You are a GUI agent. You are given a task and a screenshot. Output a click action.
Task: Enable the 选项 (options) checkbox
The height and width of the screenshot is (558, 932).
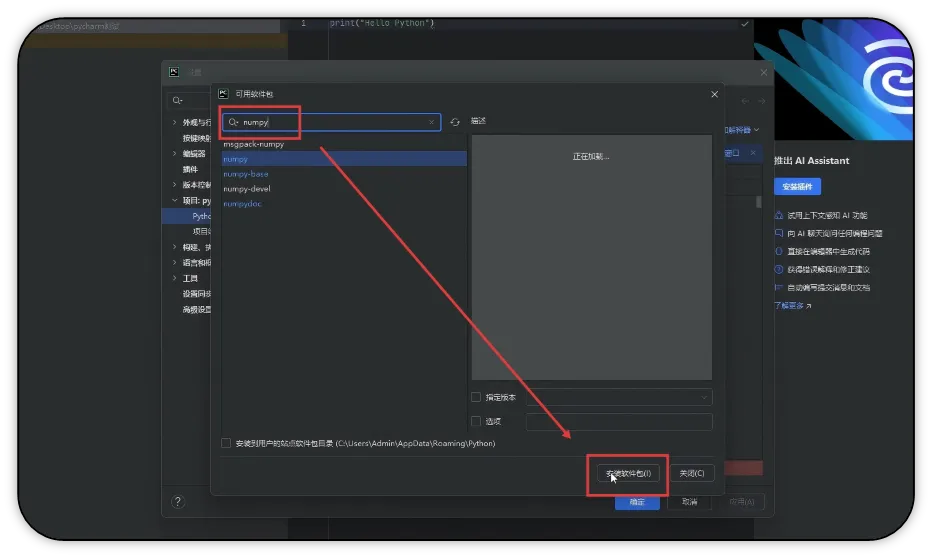point(476,421)
